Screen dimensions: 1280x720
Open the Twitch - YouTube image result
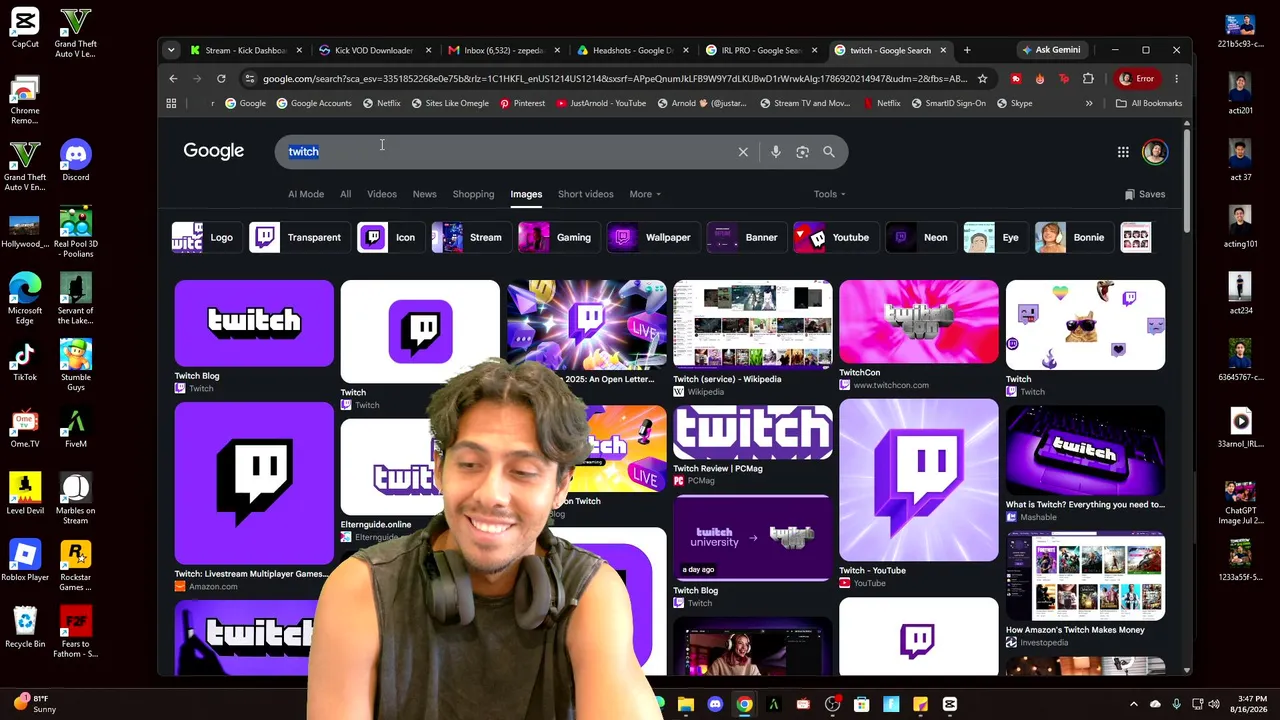click(918, 494)
